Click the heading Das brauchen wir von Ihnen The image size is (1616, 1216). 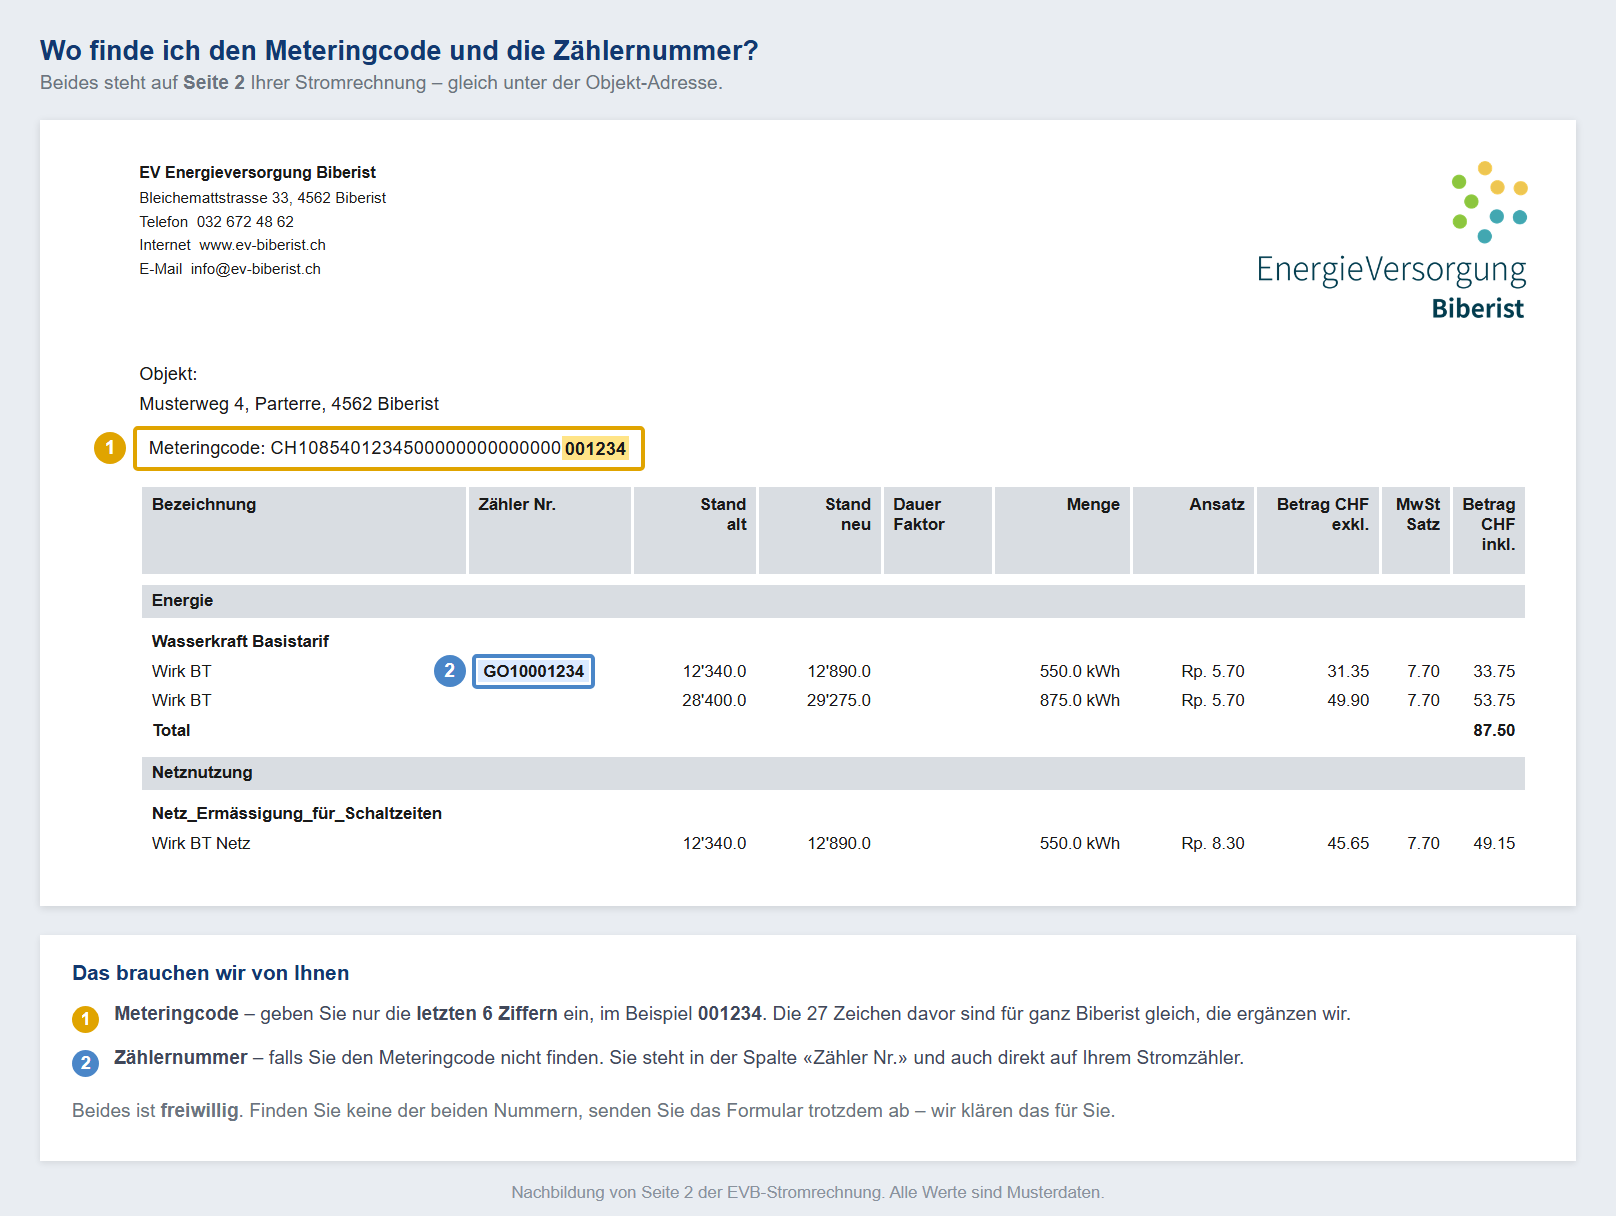click(211, 973)
